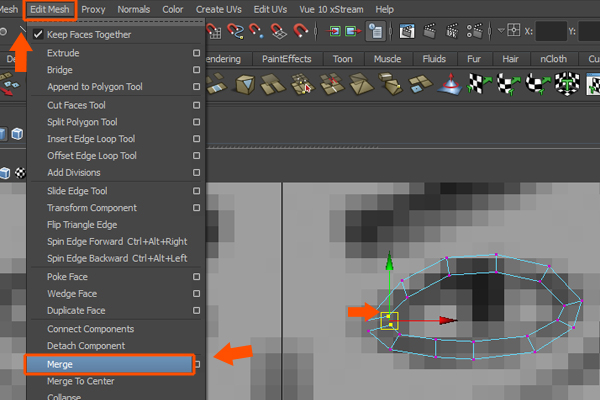Apply Cylindrical Mapping checker shelf icon

(509, 84)
